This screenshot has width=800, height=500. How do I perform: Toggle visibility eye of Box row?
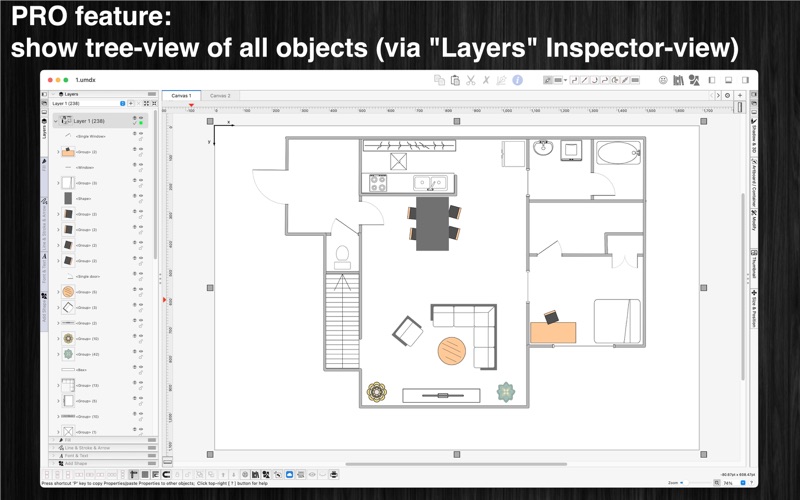tap(141, 367)
